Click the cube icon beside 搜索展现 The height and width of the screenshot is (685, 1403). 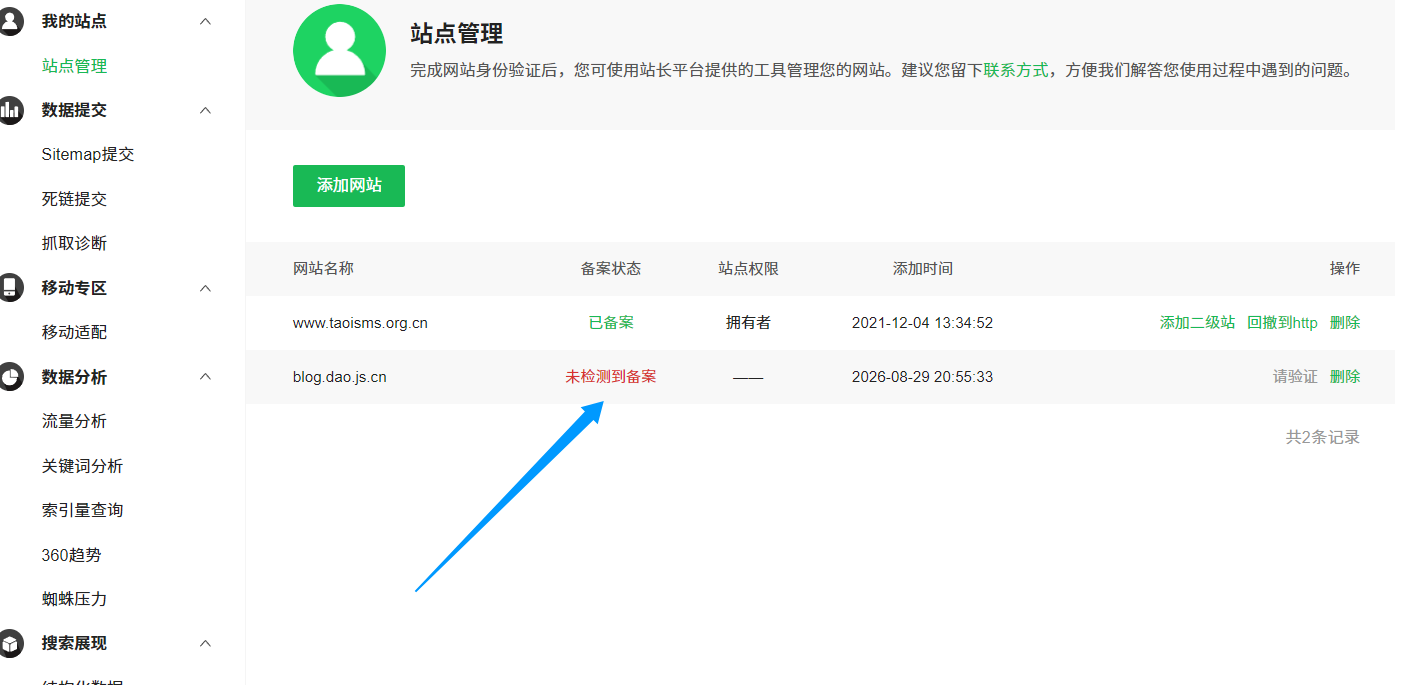pyautogui.click(x=9, y=643)
